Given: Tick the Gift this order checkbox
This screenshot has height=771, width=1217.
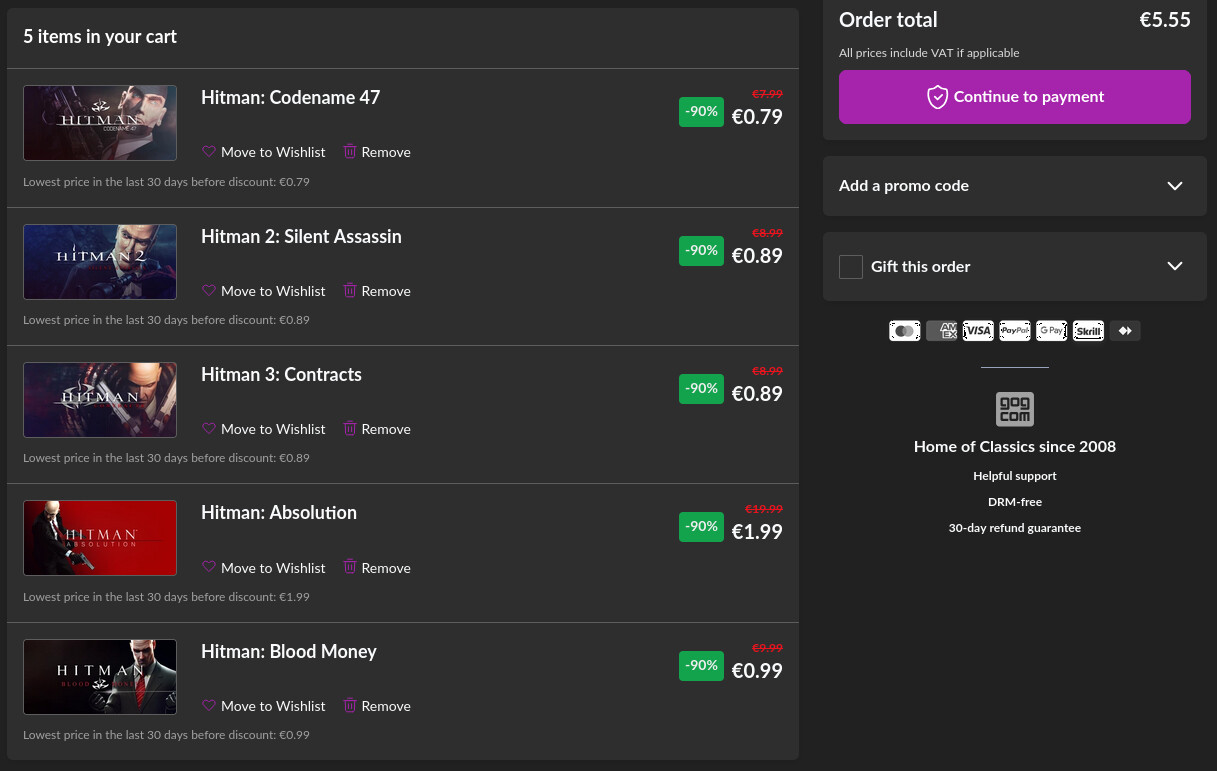Looking at the screenshot, I should (x=851, y=267).
